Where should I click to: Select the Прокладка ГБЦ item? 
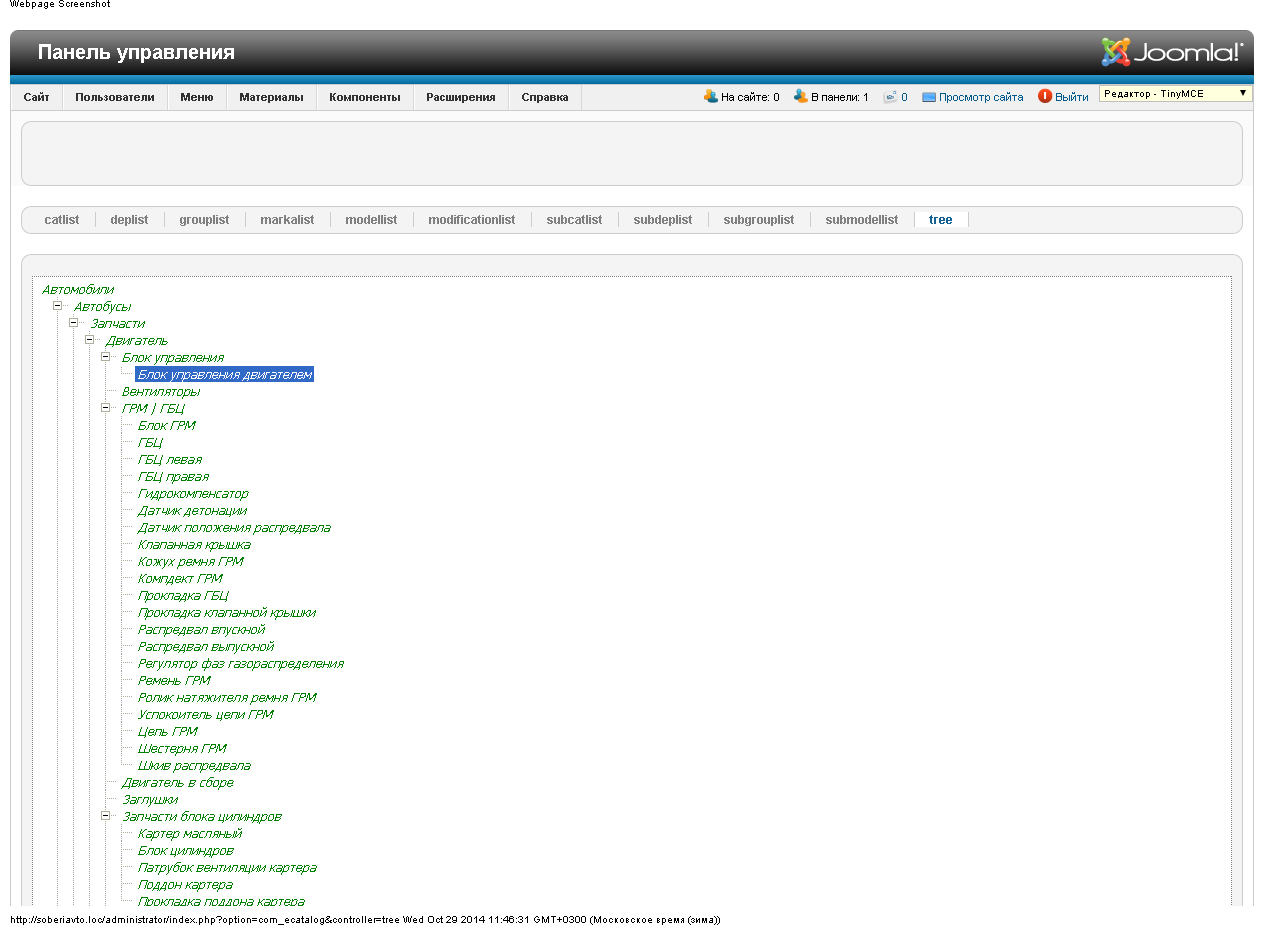click(x=183, y=595)
